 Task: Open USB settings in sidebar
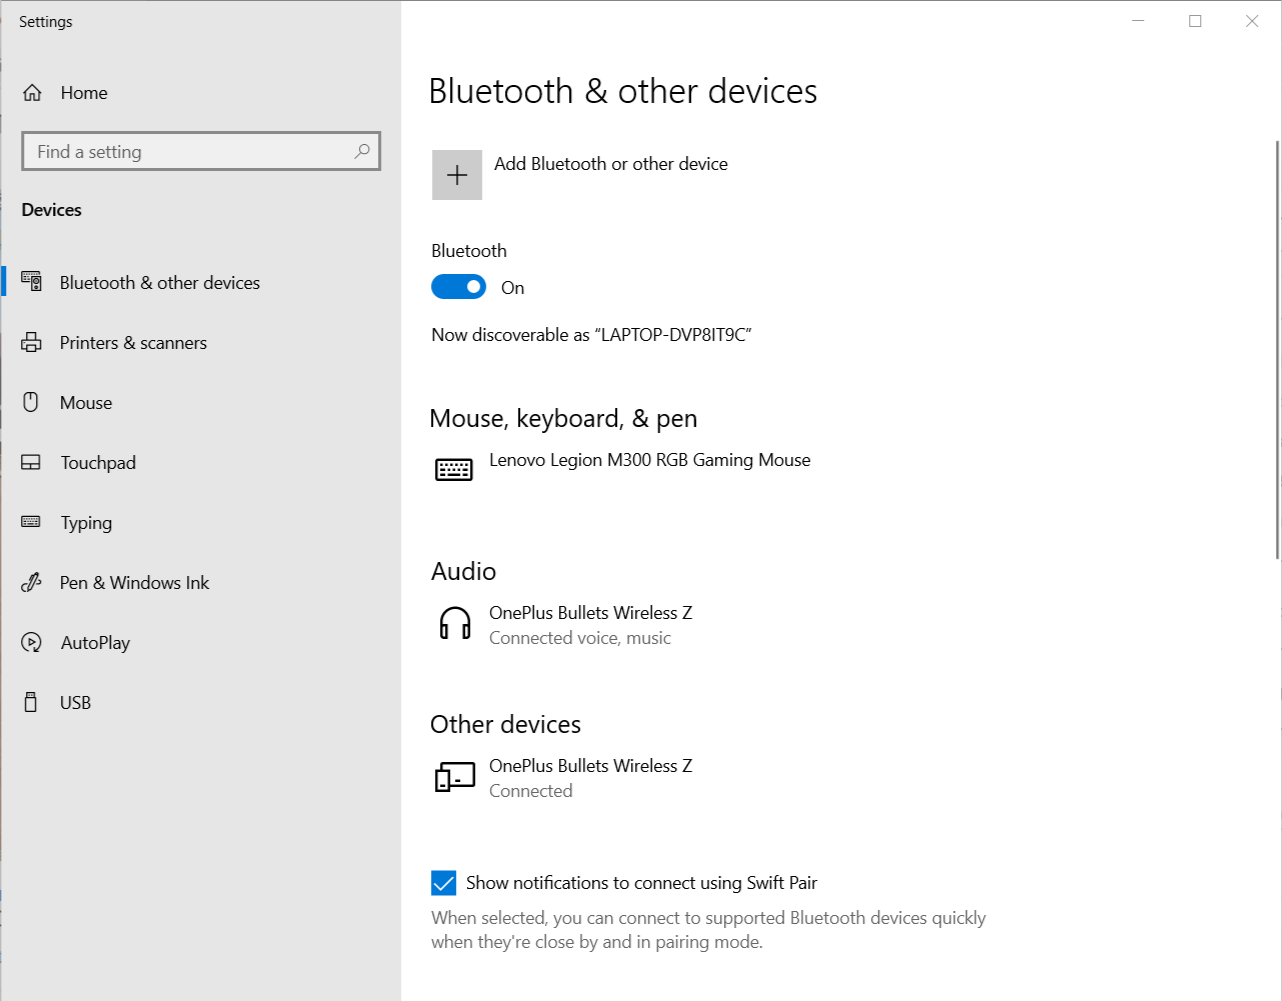(x=75, y=702)
